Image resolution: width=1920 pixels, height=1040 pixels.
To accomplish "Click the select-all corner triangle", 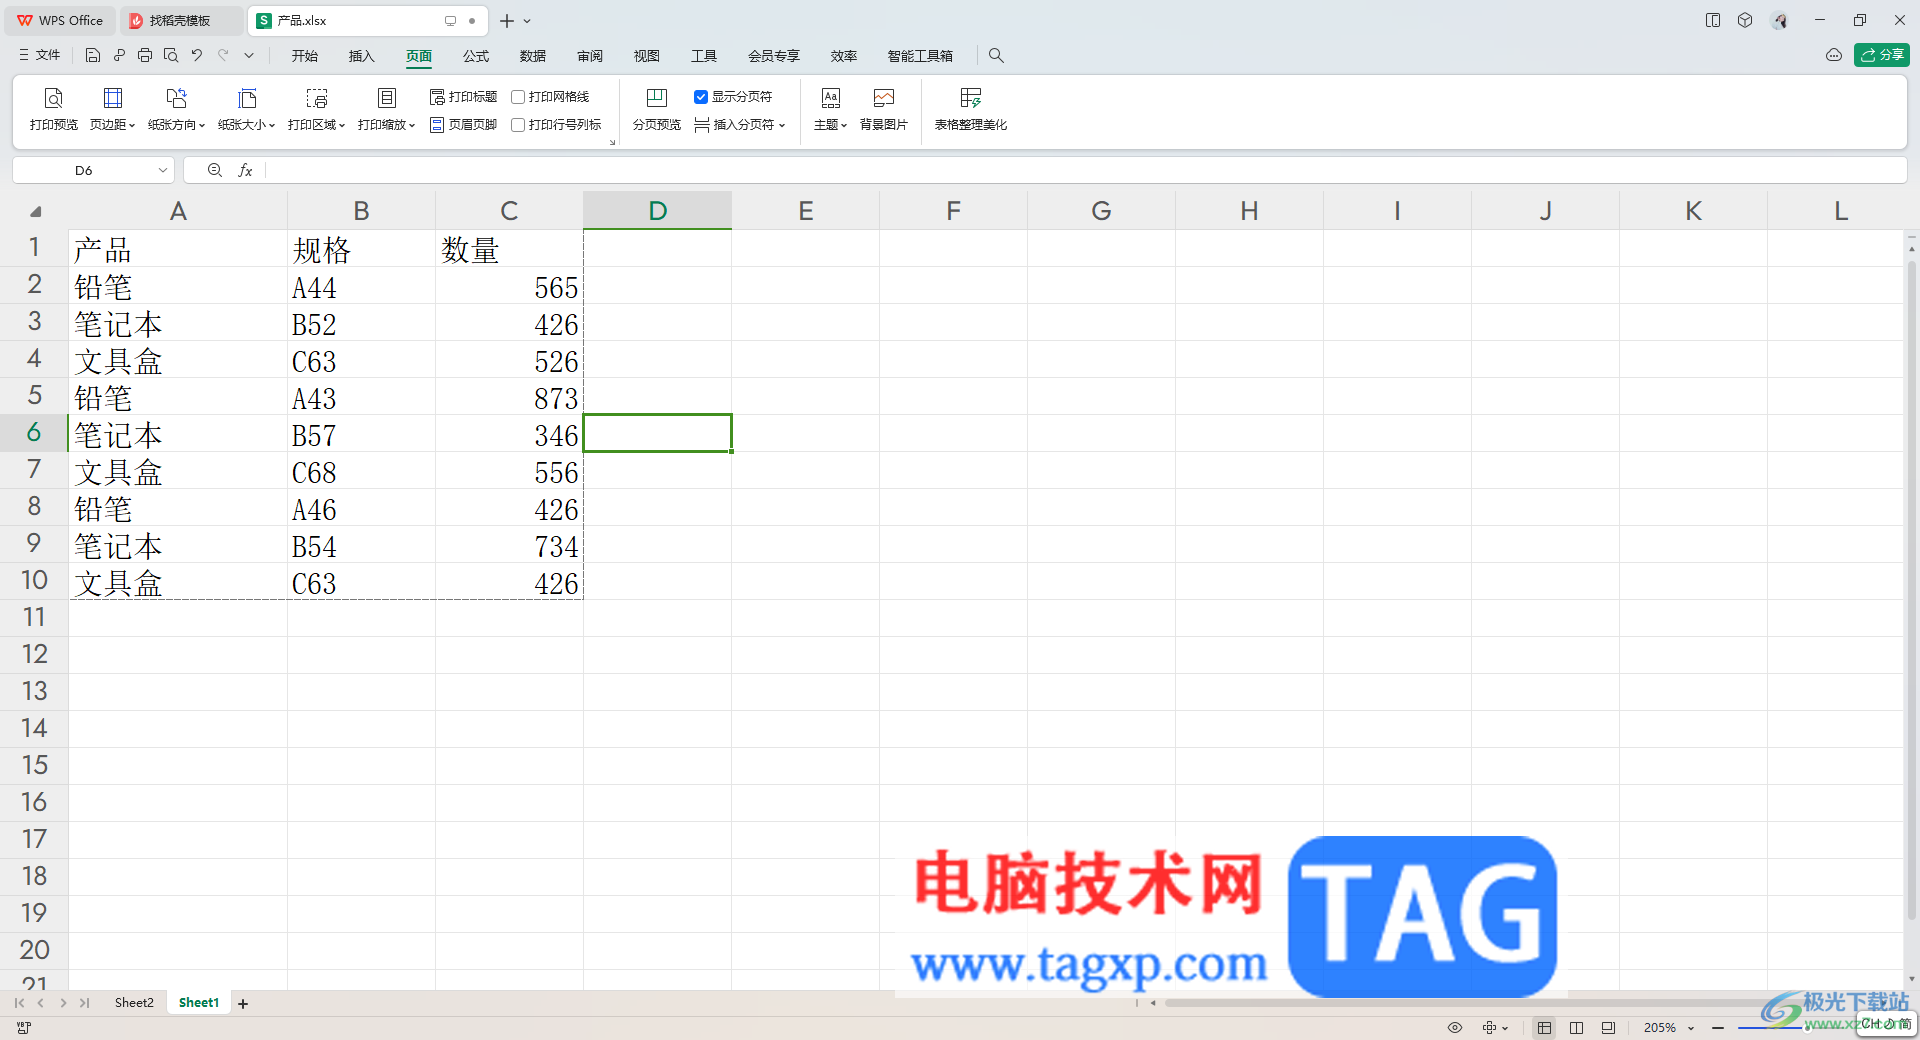I will [x=35, y=211].
